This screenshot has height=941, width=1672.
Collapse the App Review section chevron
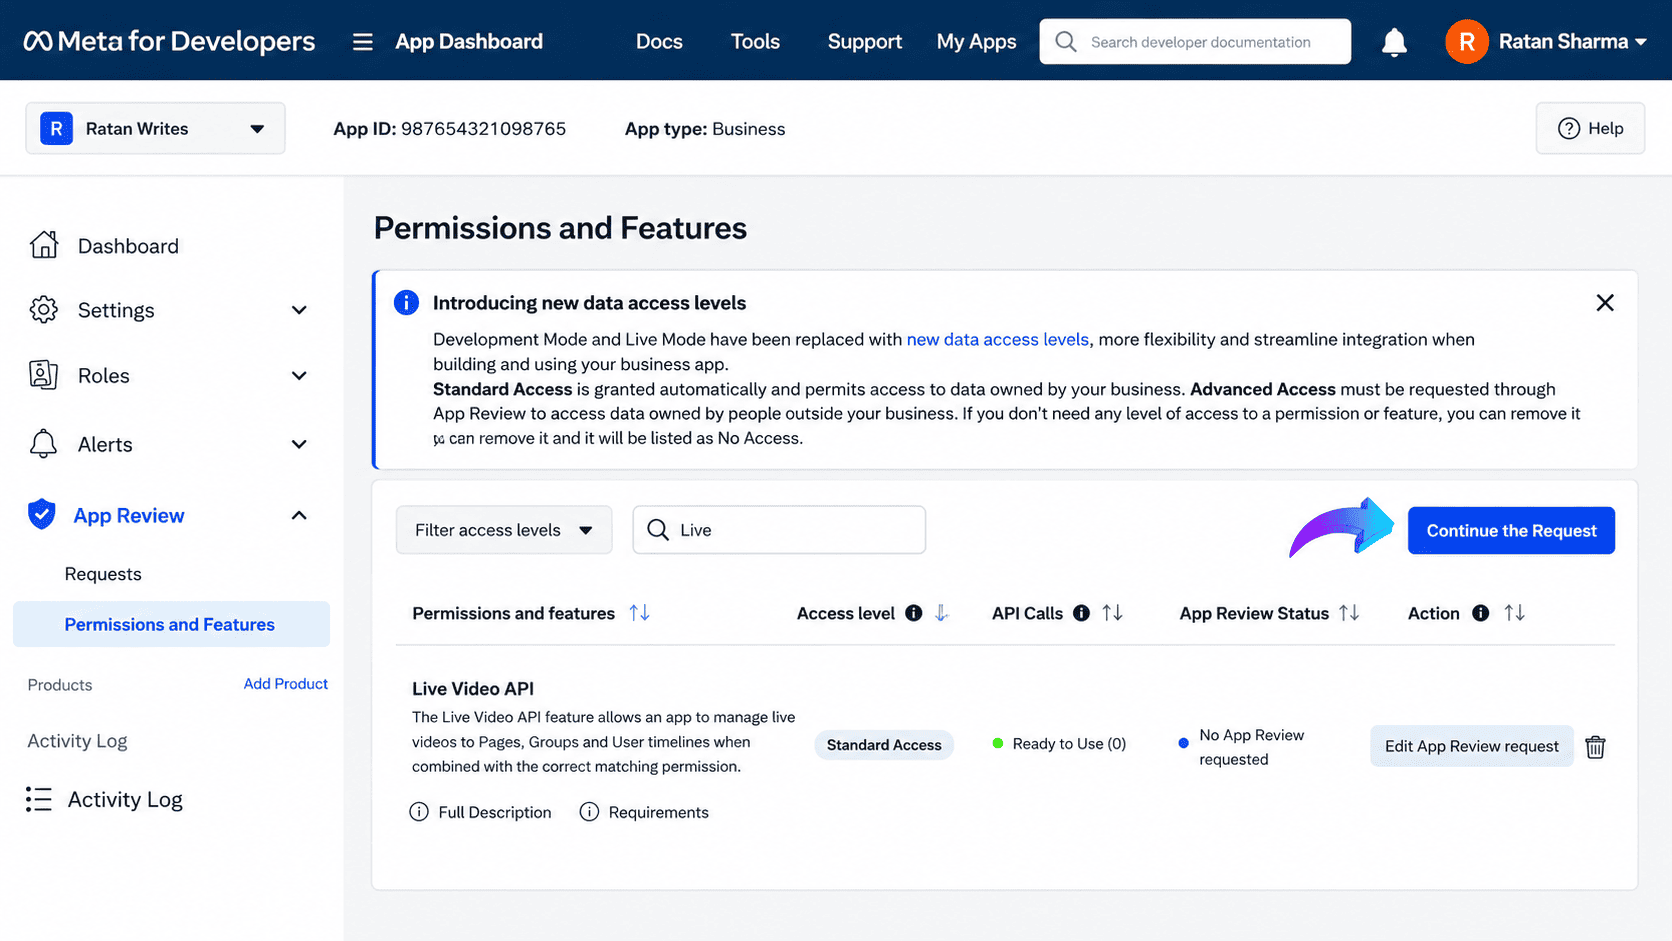(x=299, y=515)
